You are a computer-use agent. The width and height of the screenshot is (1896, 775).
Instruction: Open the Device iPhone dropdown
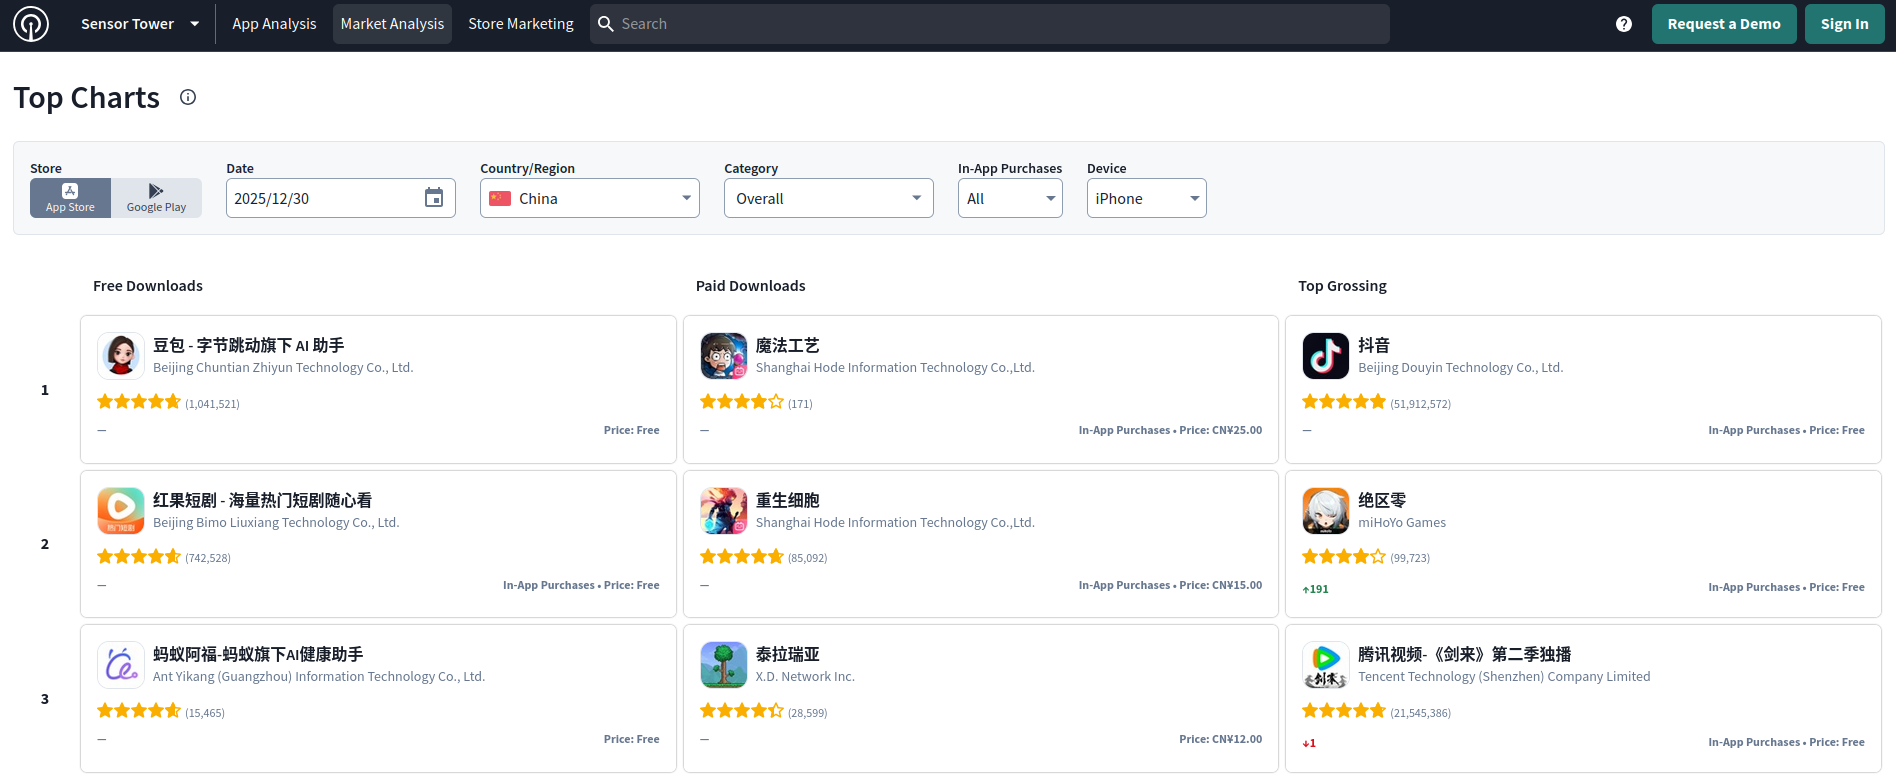click(x=1147, y=198)
